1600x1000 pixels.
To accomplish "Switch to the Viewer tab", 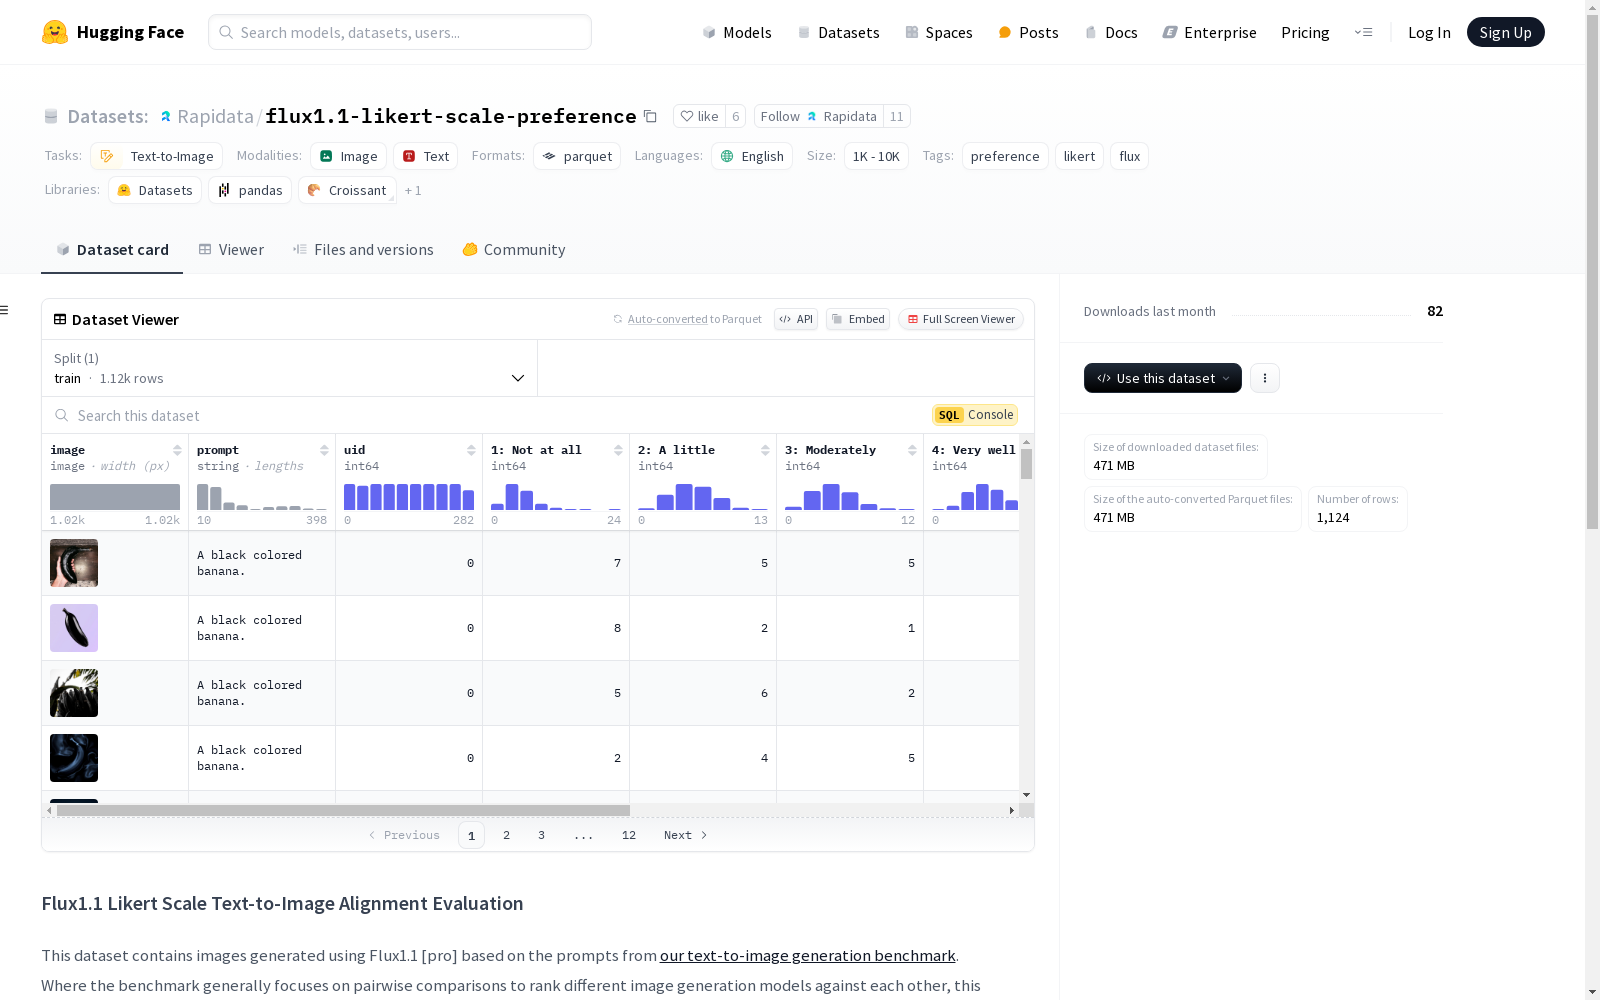I will (231, 250).
